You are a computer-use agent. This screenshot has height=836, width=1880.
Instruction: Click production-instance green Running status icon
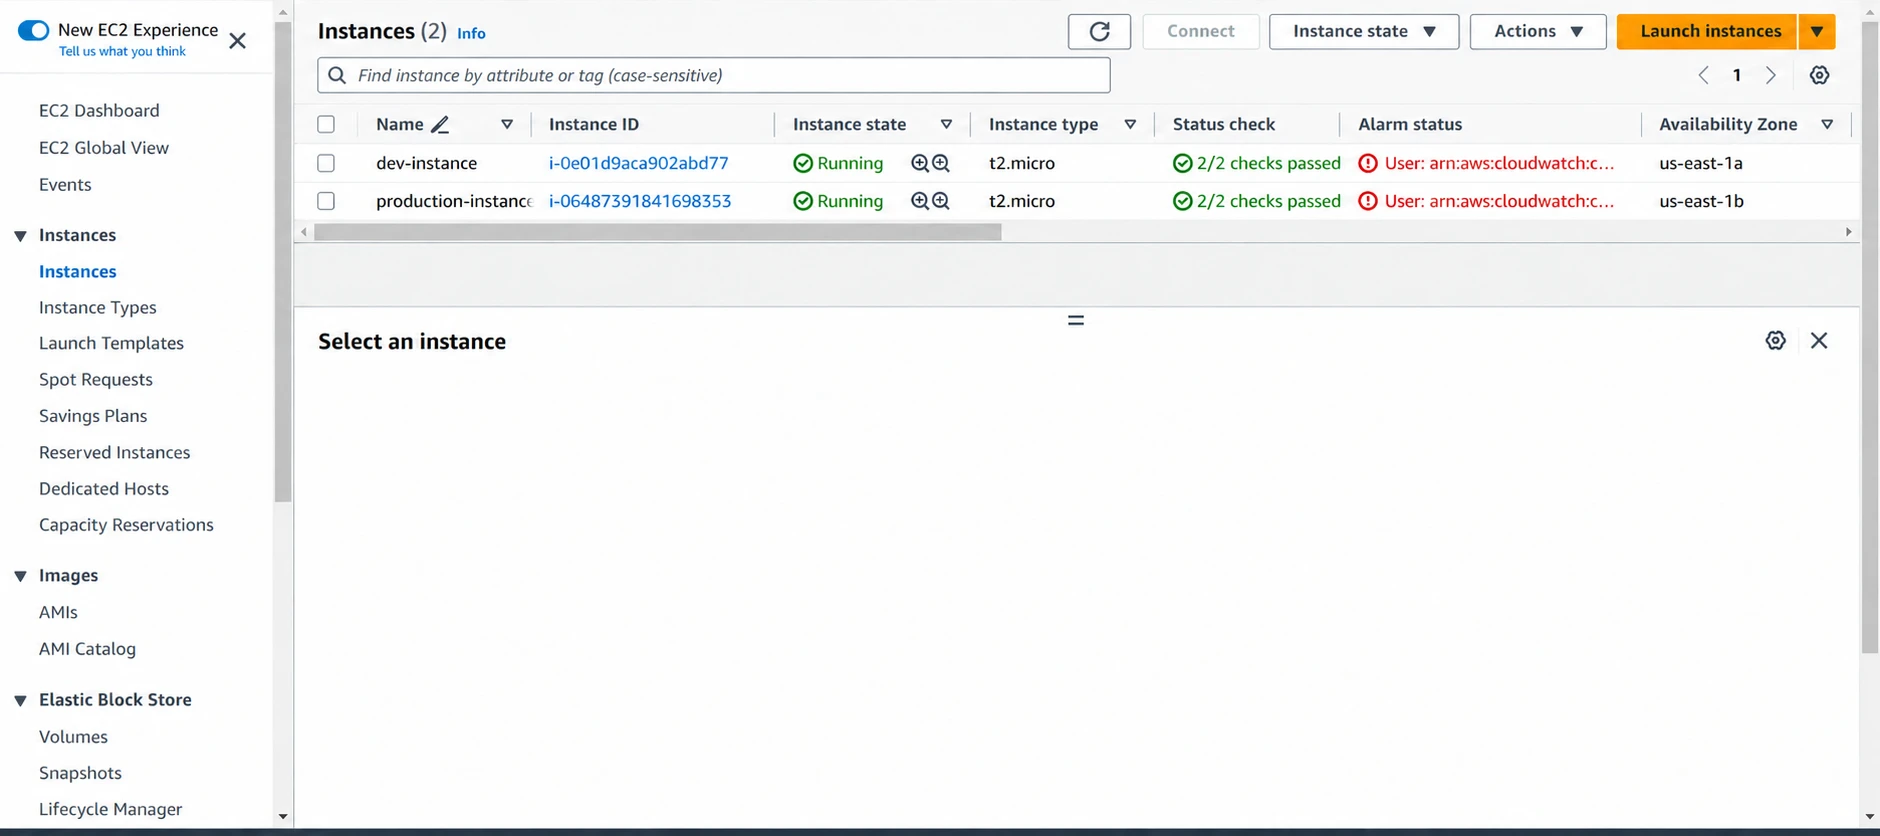pos(803,201)
